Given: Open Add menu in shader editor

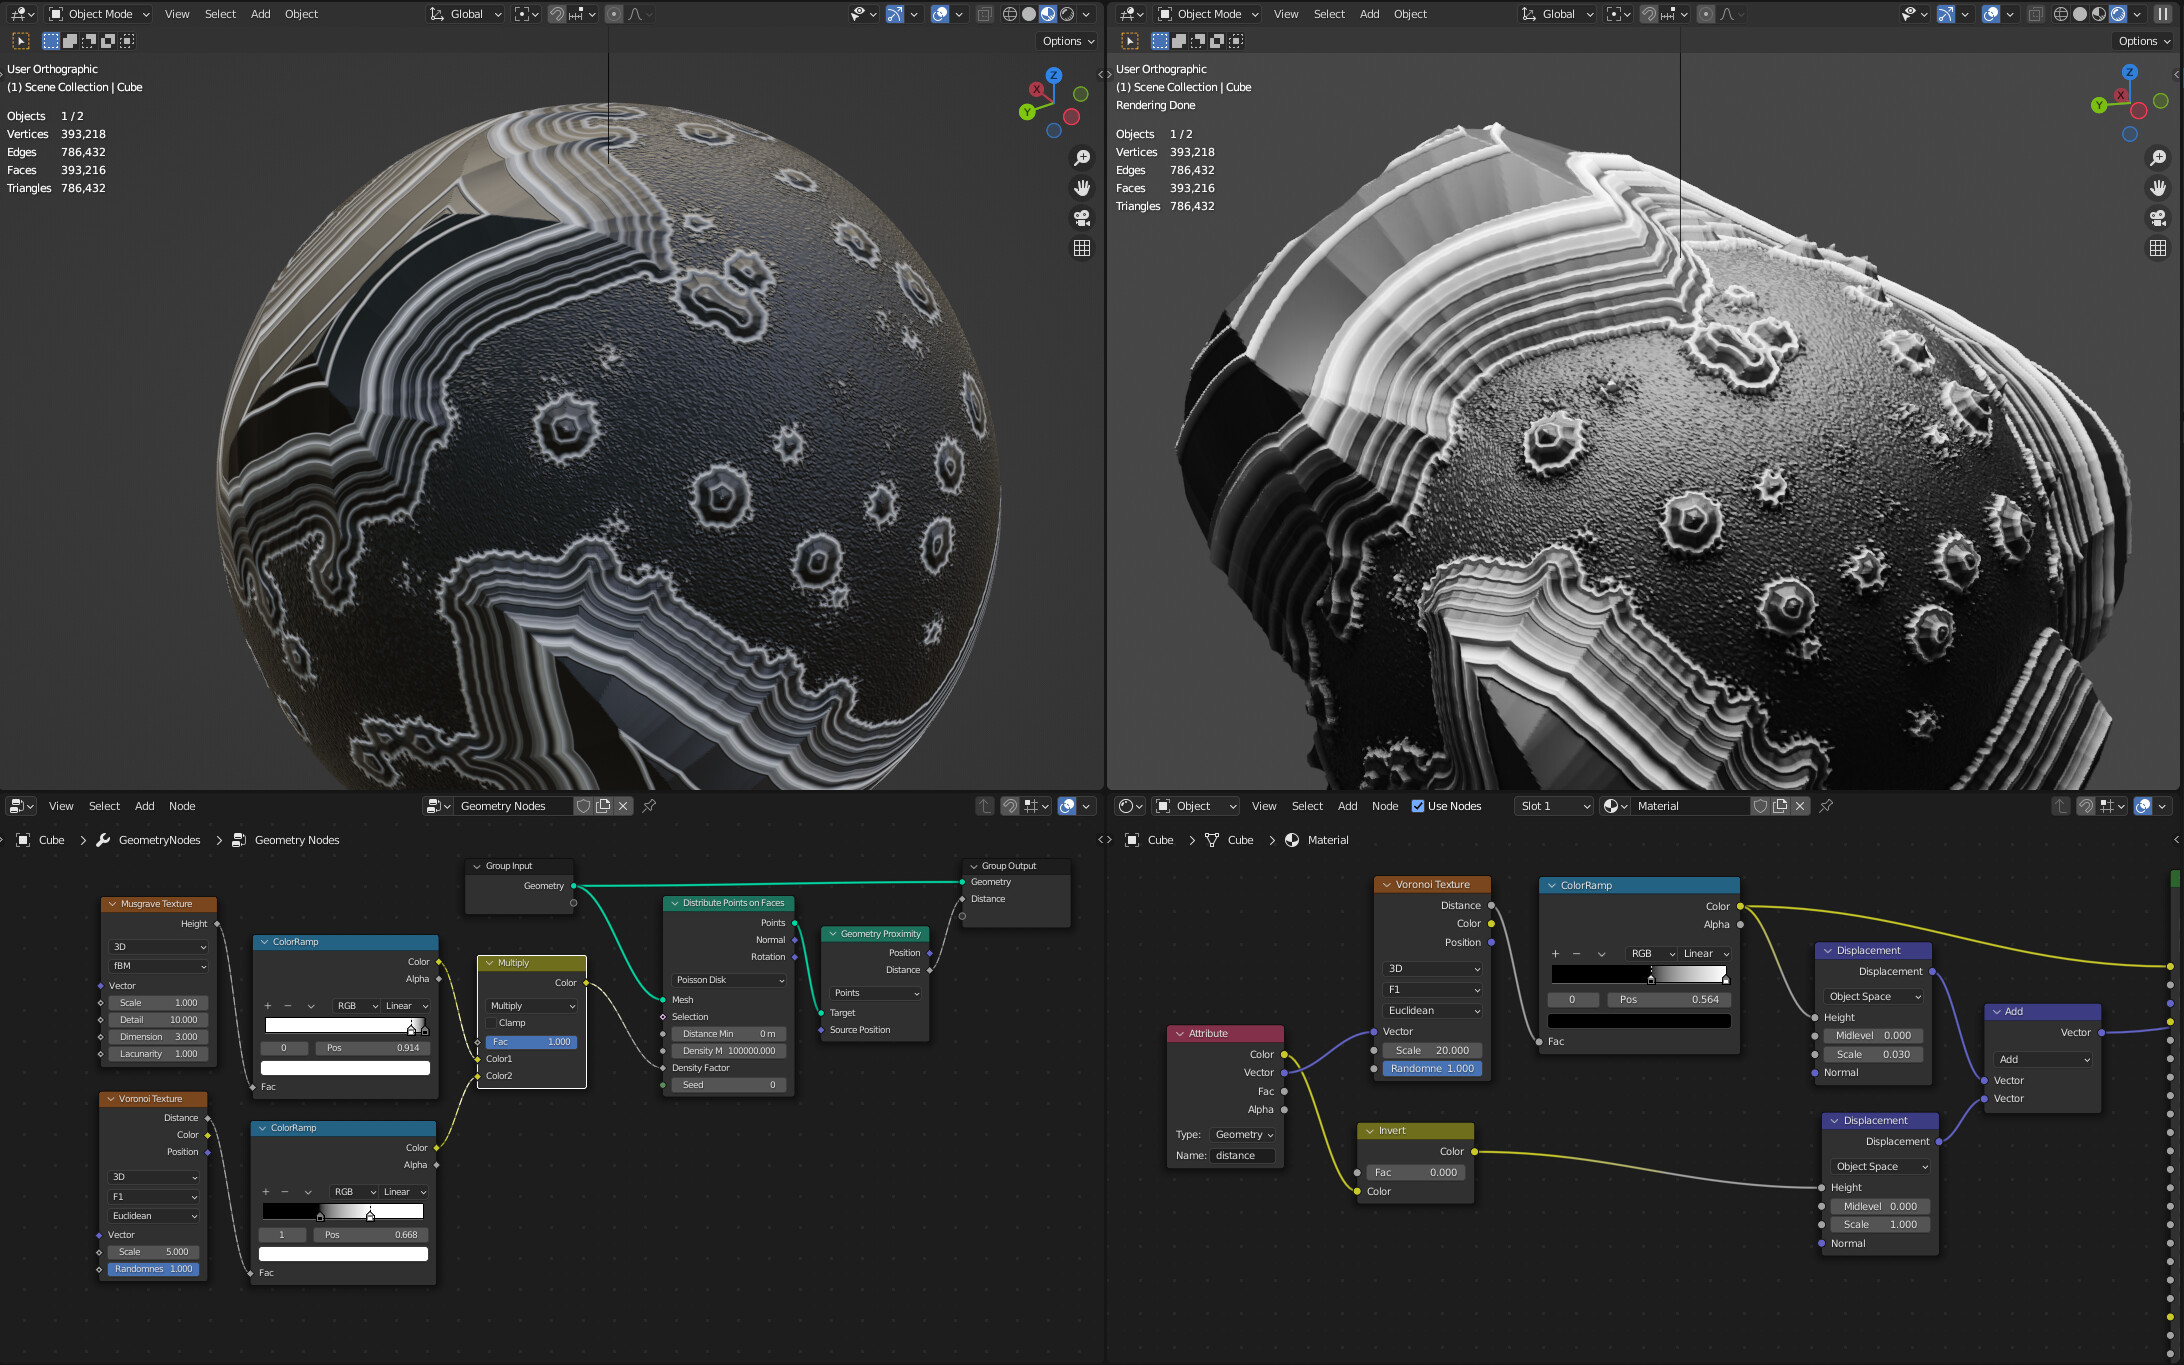Looking at the screenshot, I should tap(1347, 806).
